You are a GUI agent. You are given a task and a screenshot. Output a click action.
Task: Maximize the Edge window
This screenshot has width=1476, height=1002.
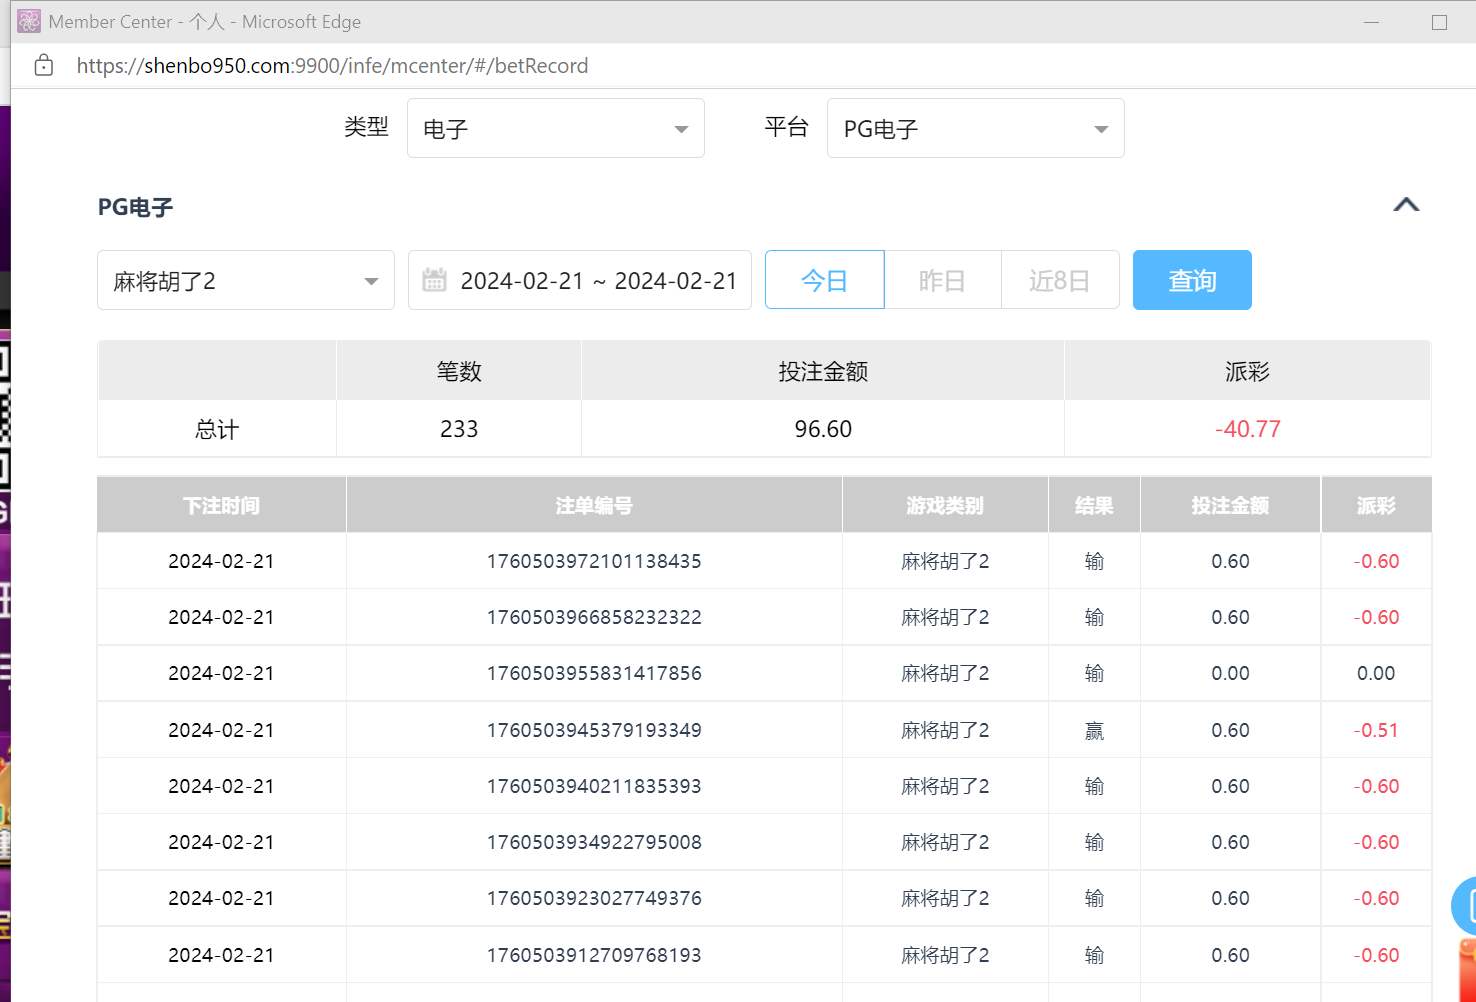pyautogui.click(x=1439, y=22)
